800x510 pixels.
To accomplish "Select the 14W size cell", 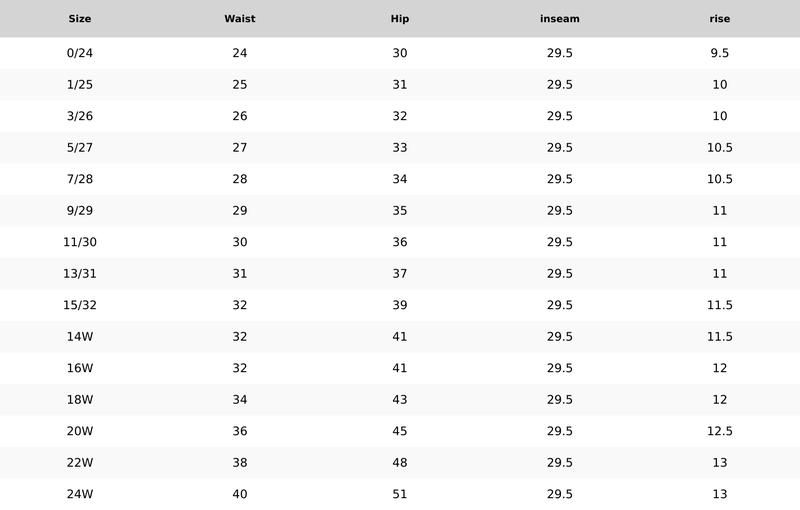I will [80, 337].
